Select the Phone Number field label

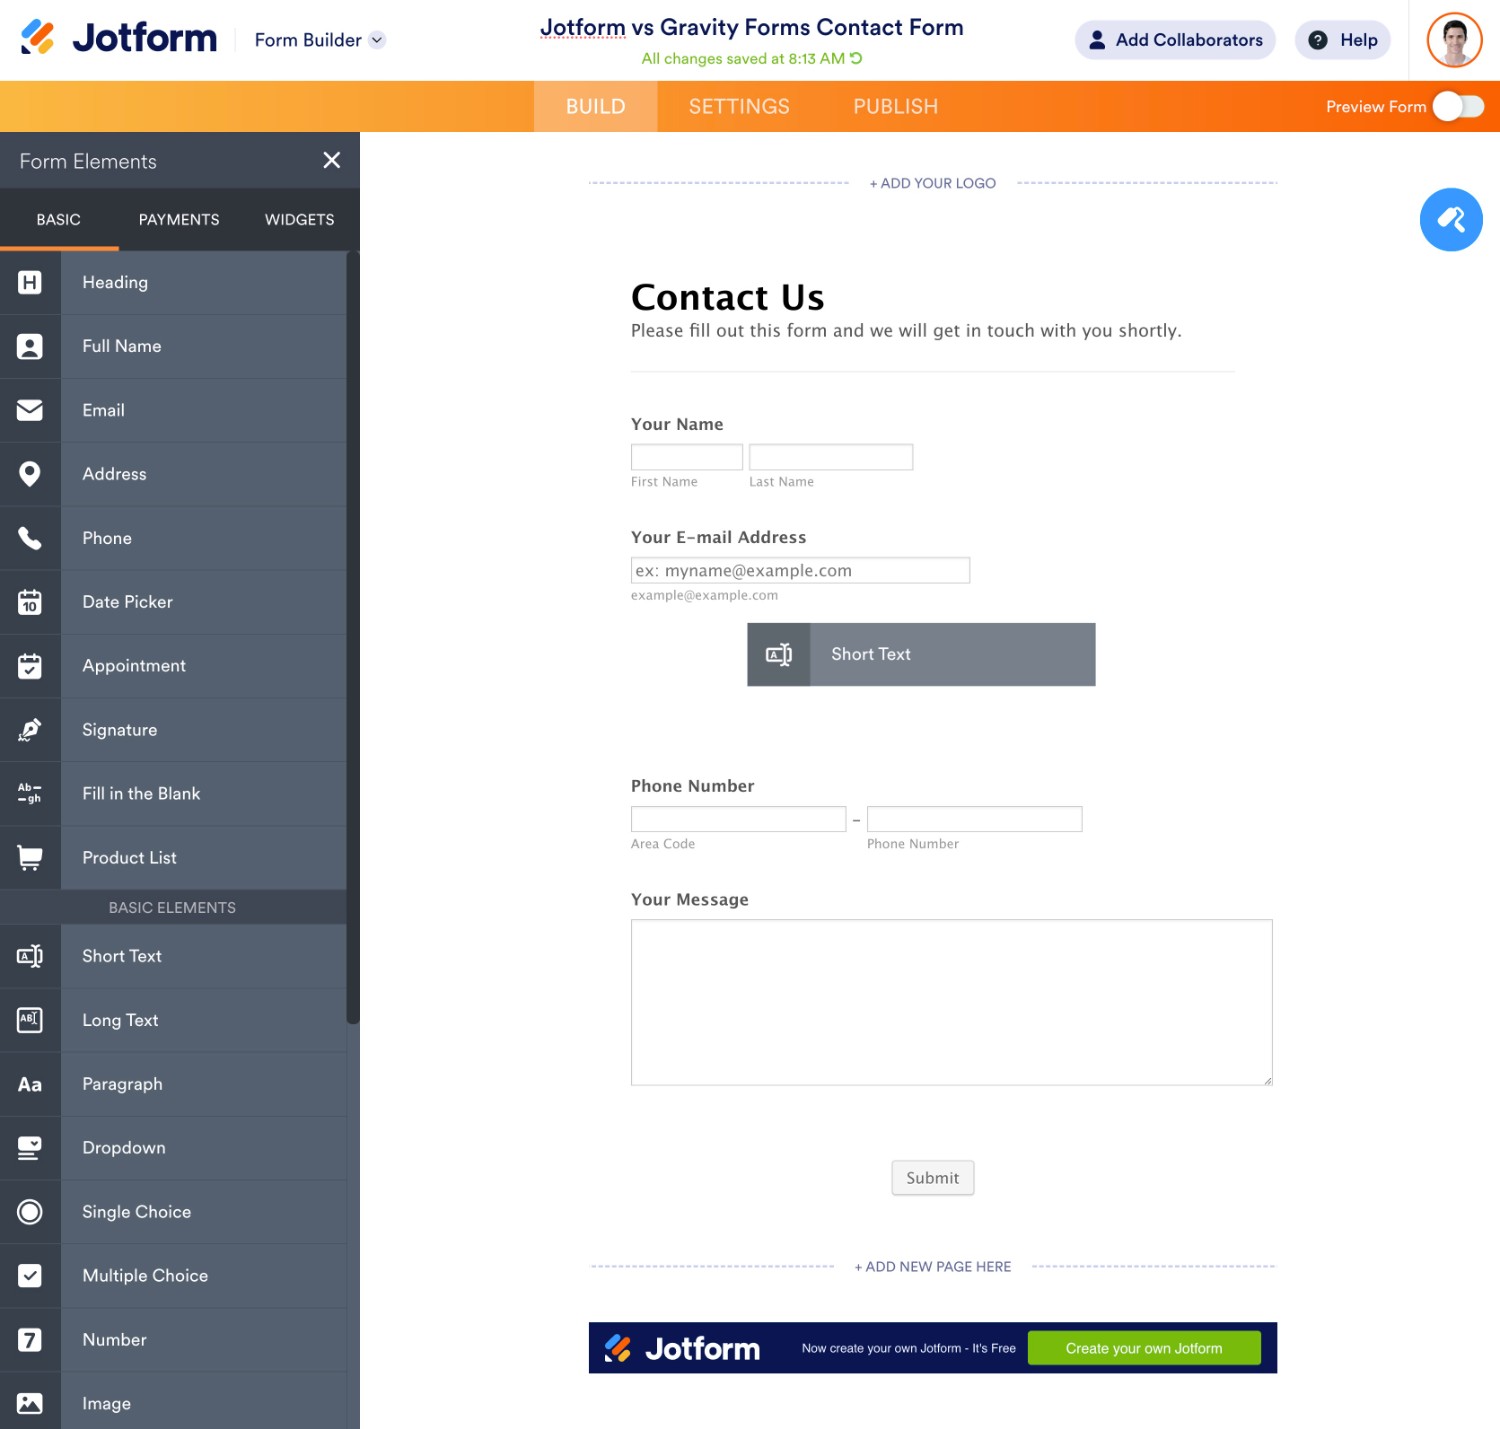pos(693,786)
